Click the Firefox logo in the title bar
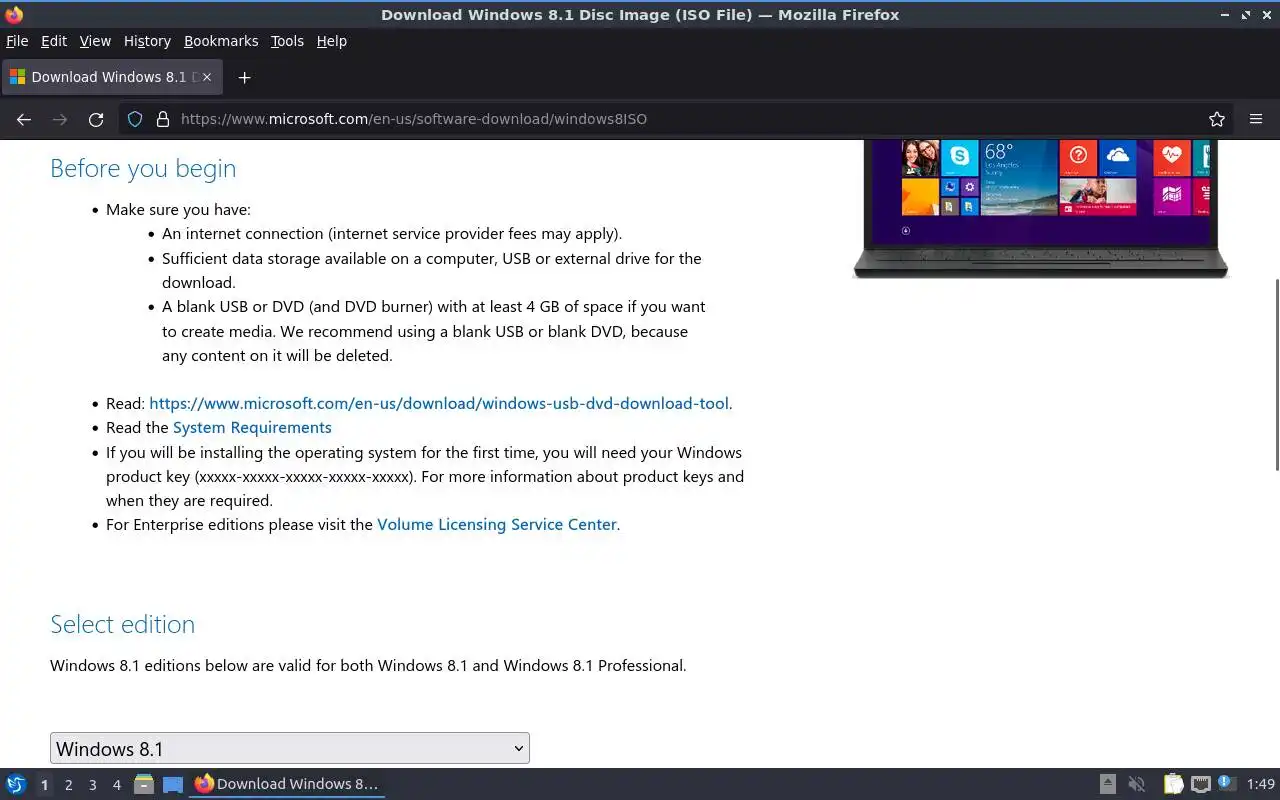The width and height of the screenshot is (1280, 800). (x=14, y=15)
